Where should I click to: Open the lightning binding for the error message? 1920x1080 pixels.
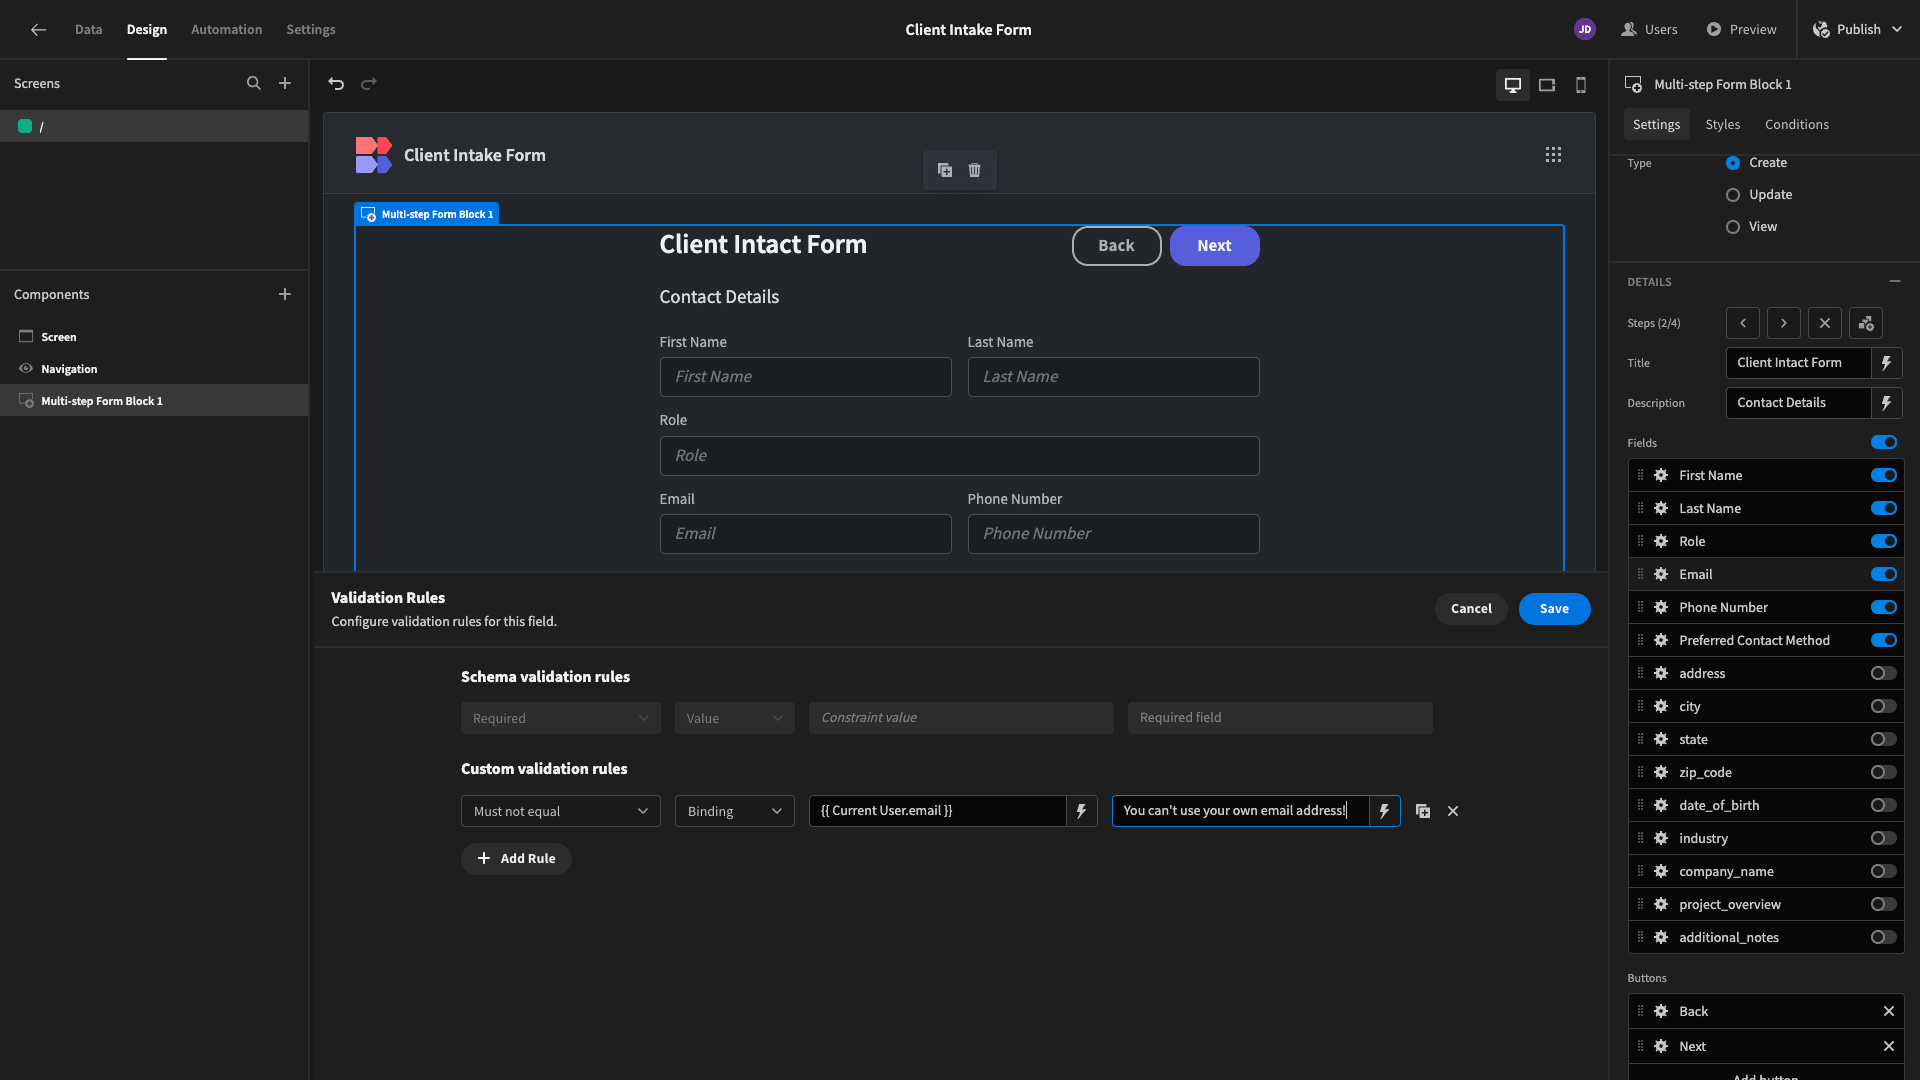(x=1384, y=811)
